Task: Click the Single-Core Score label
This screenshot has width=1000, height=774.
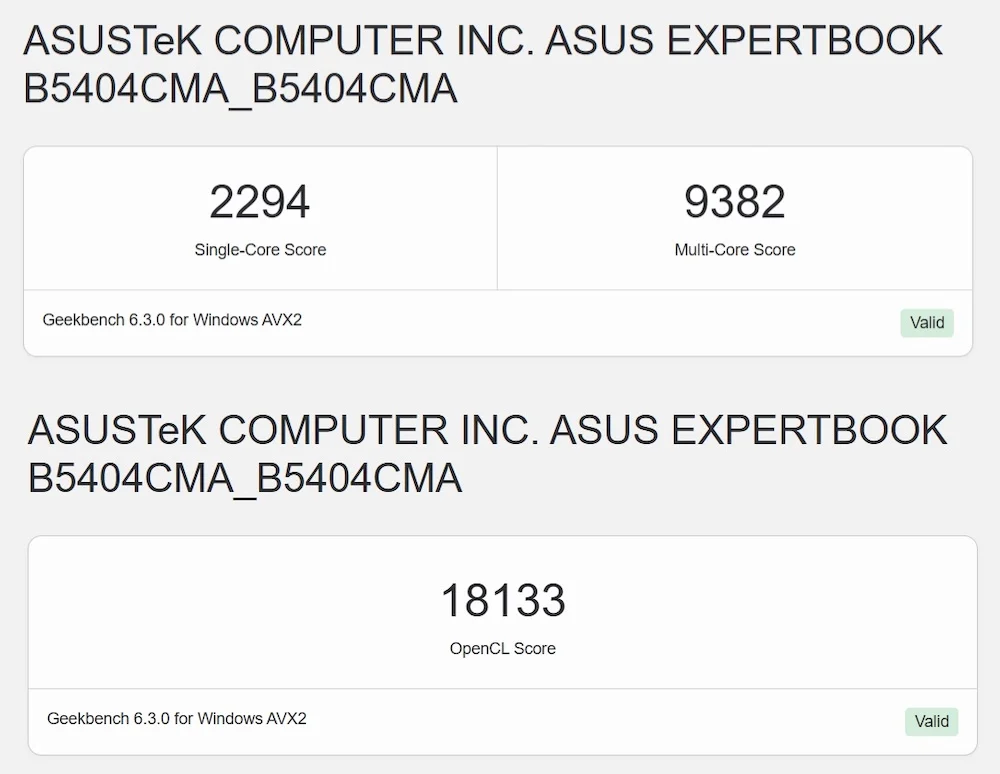Action: (x=260, y=250)
